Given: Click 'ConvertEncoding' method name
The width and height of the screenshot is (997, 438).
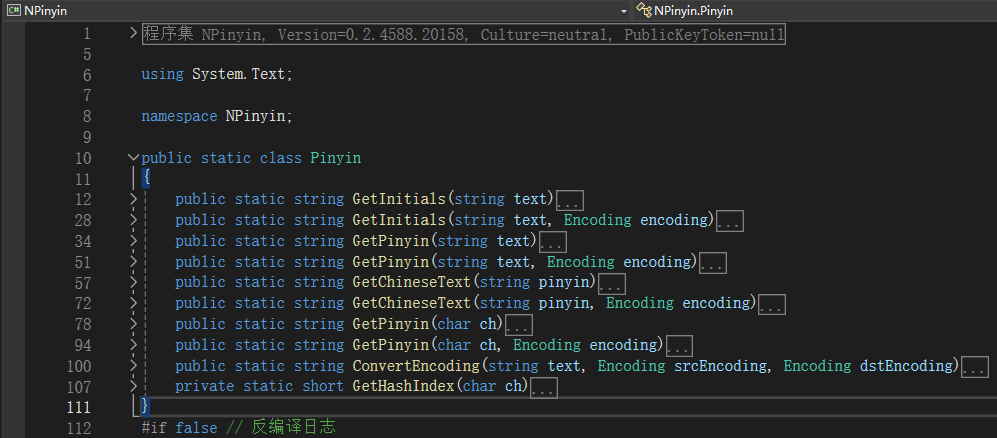Looking at the screenshot, I should [x=416, y=366].
